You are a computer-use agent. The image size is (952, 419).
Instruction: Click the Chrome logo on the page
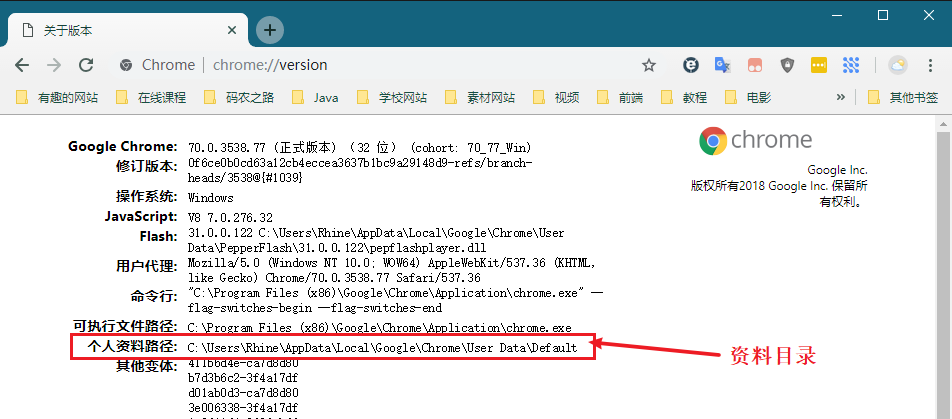[755, 140]
